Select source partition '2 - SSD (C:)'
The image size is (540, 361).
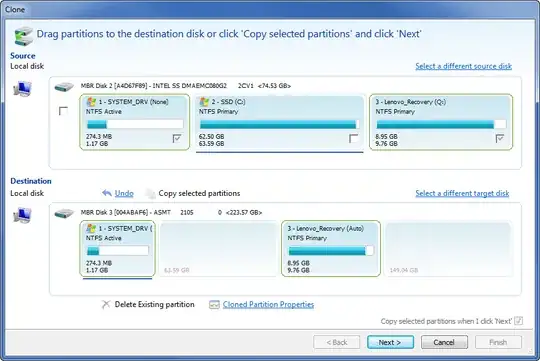(x=280, y=122)
